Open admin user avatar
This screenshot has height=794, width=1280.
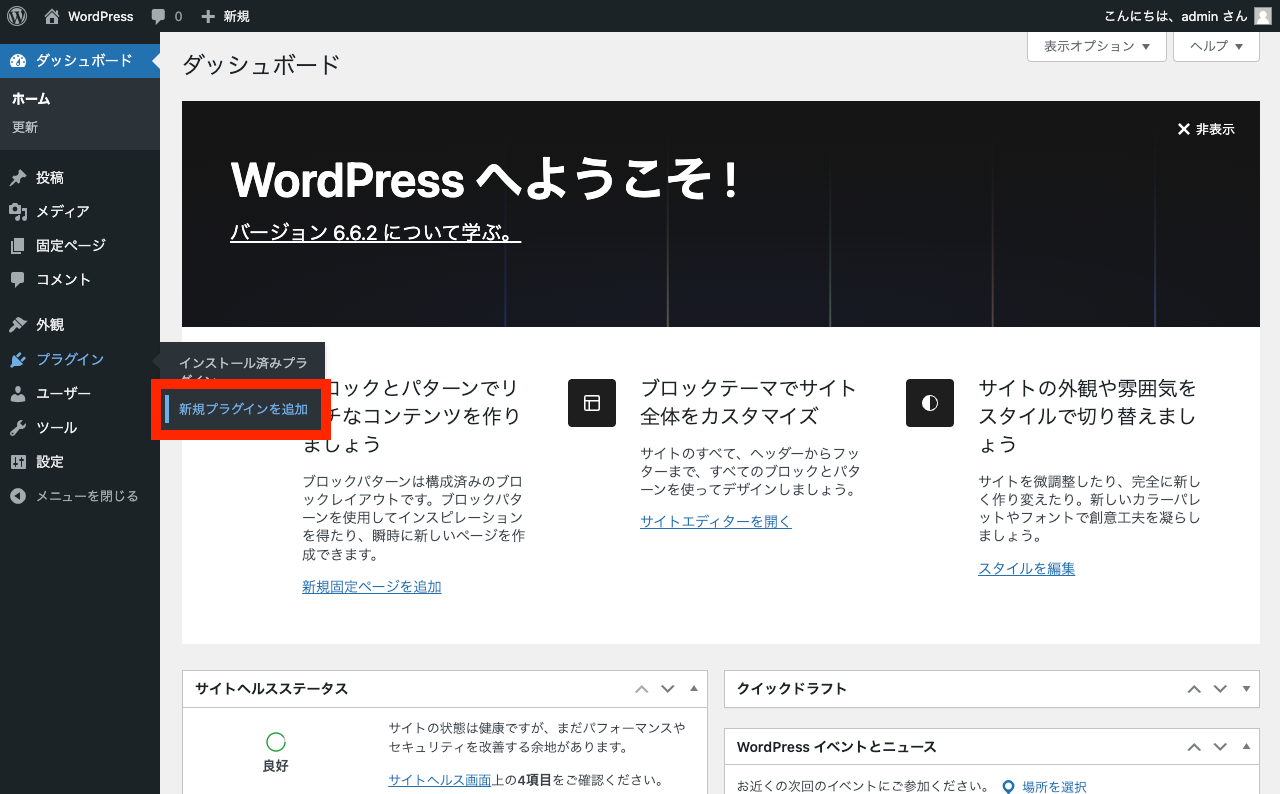pyautogui.click(x=1263, y=16)
